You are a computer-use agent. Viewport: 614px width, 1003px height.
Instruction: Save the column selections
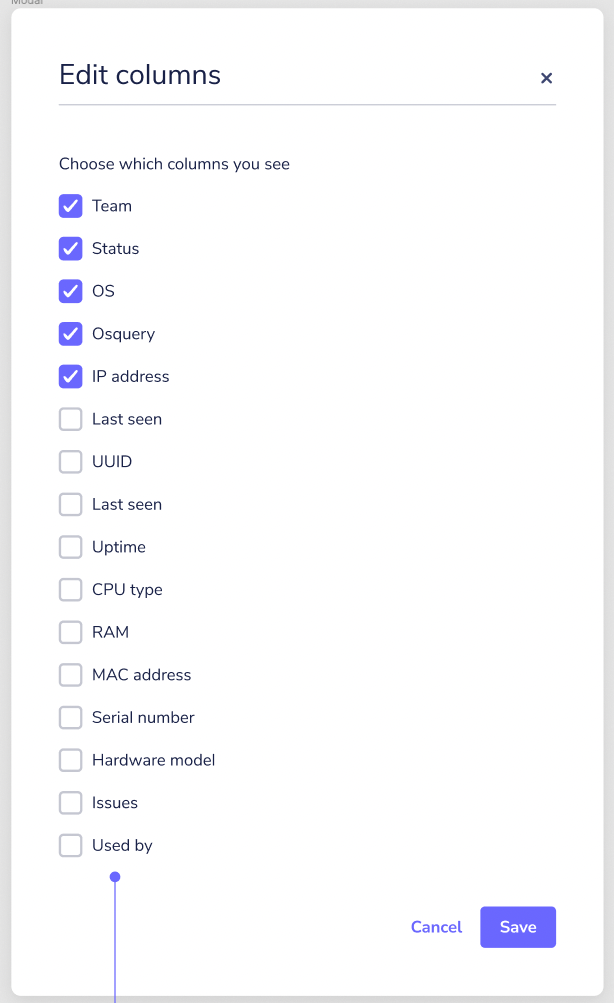pyautogui.click(x=518, y=927)
